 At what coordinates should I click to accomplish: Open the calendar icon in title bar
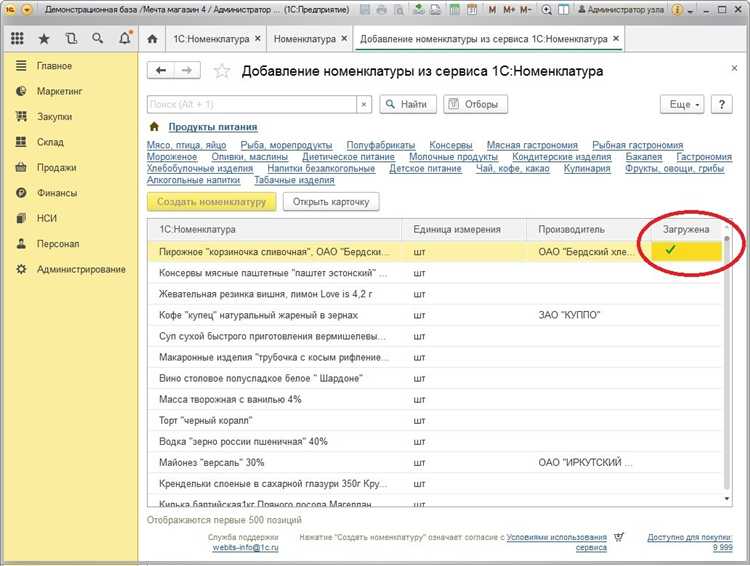point(472,10)
